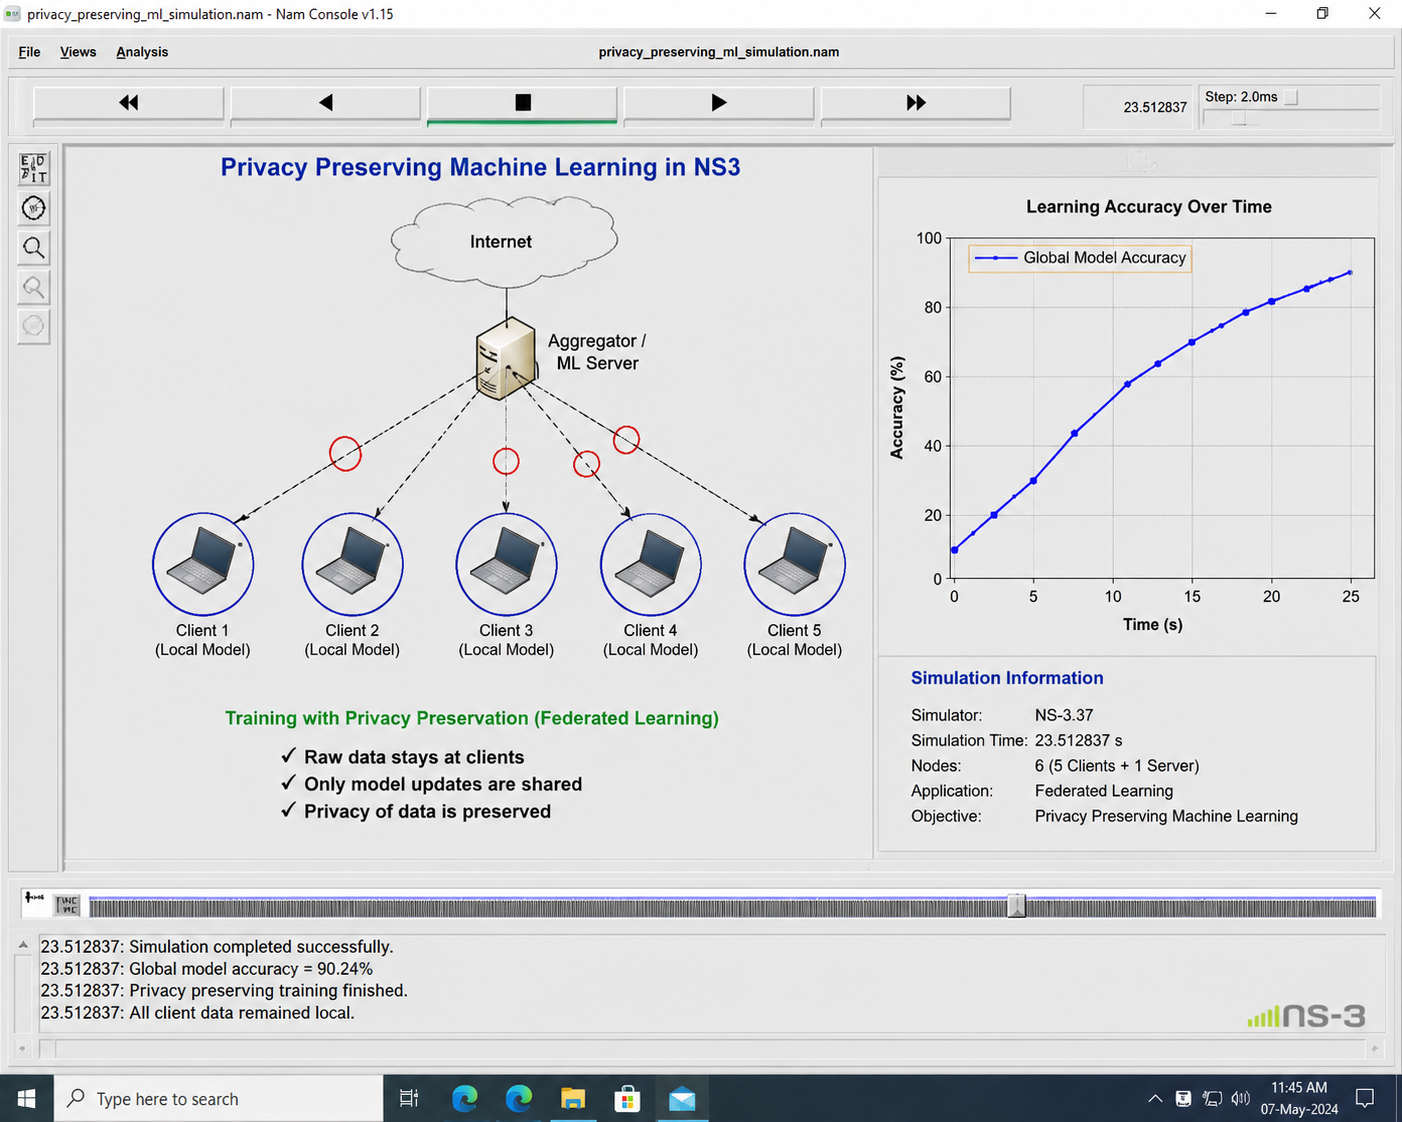This screenshot has width=1402, height=1122.
Task: Click the 'Simulation completed successfully' log line
Action: tap(217, 947)
